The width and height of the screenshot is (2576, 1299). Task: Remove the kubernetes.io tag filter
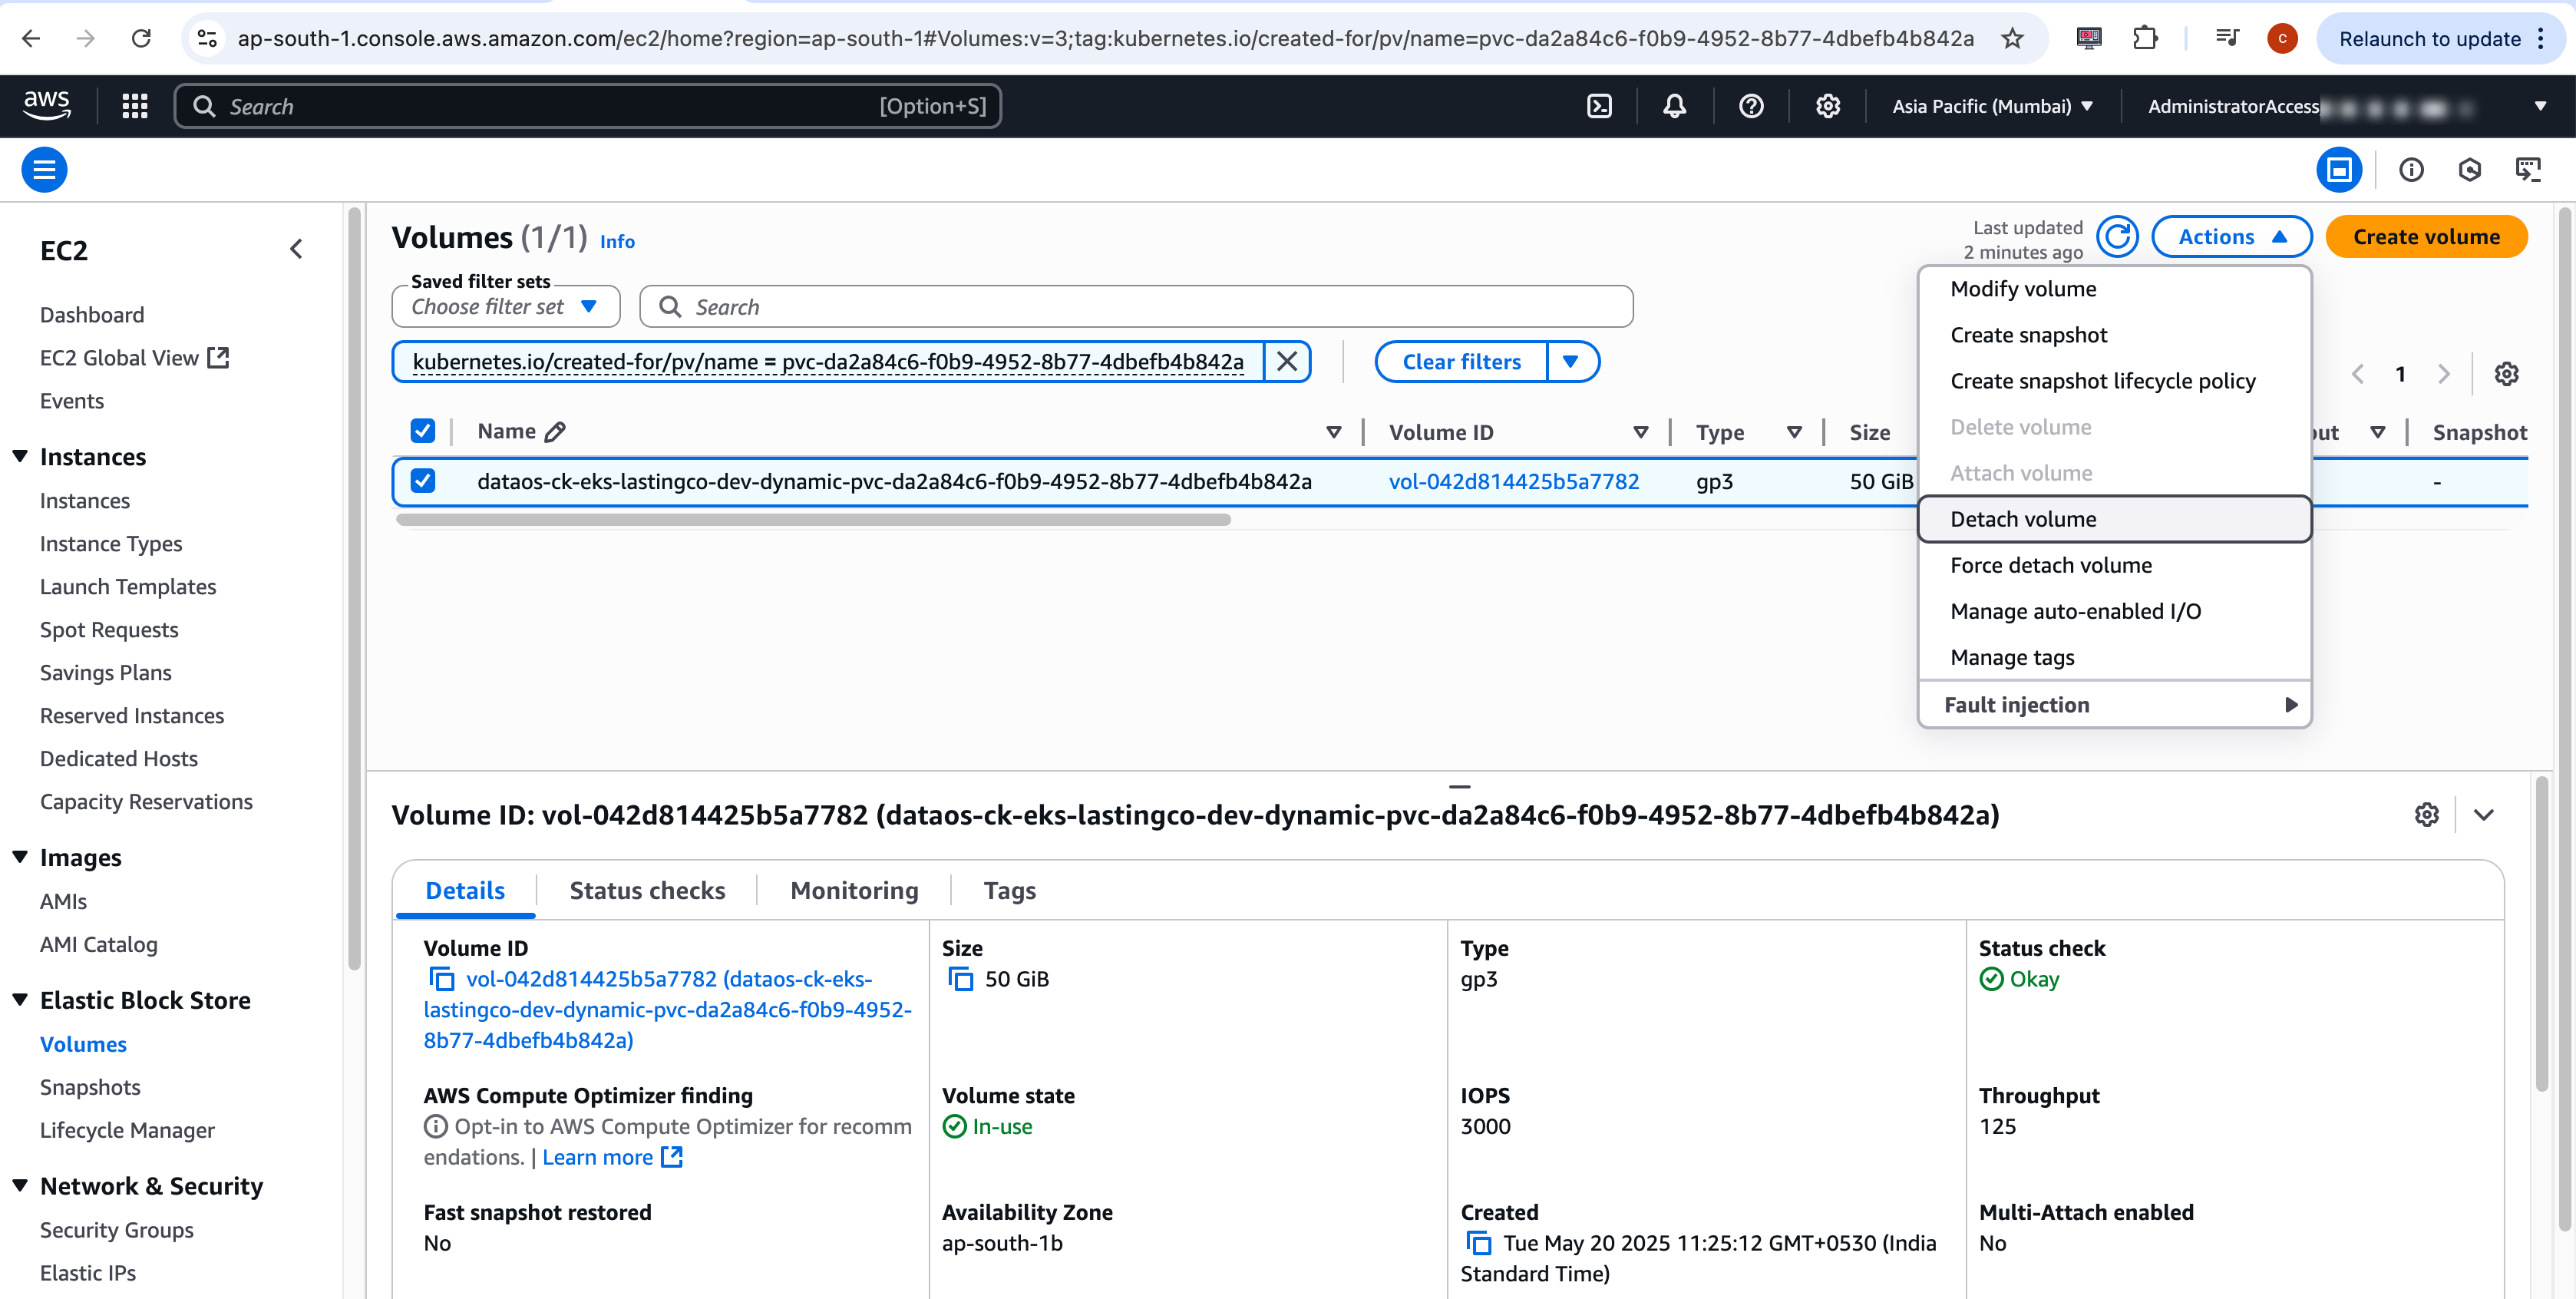pyautogui.click(x=1287, y=361)
